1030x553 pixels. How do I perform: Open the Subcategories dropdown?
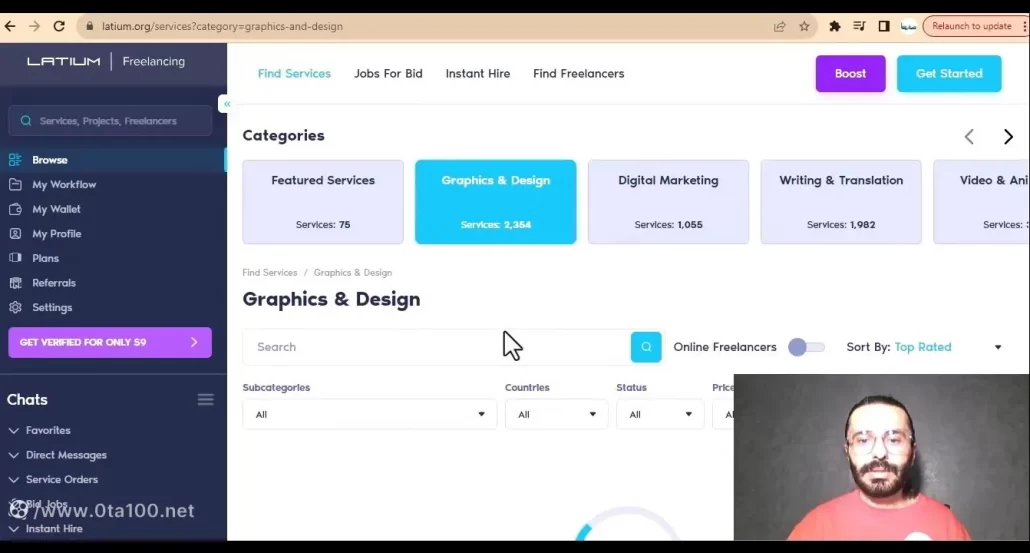[369, 414]
